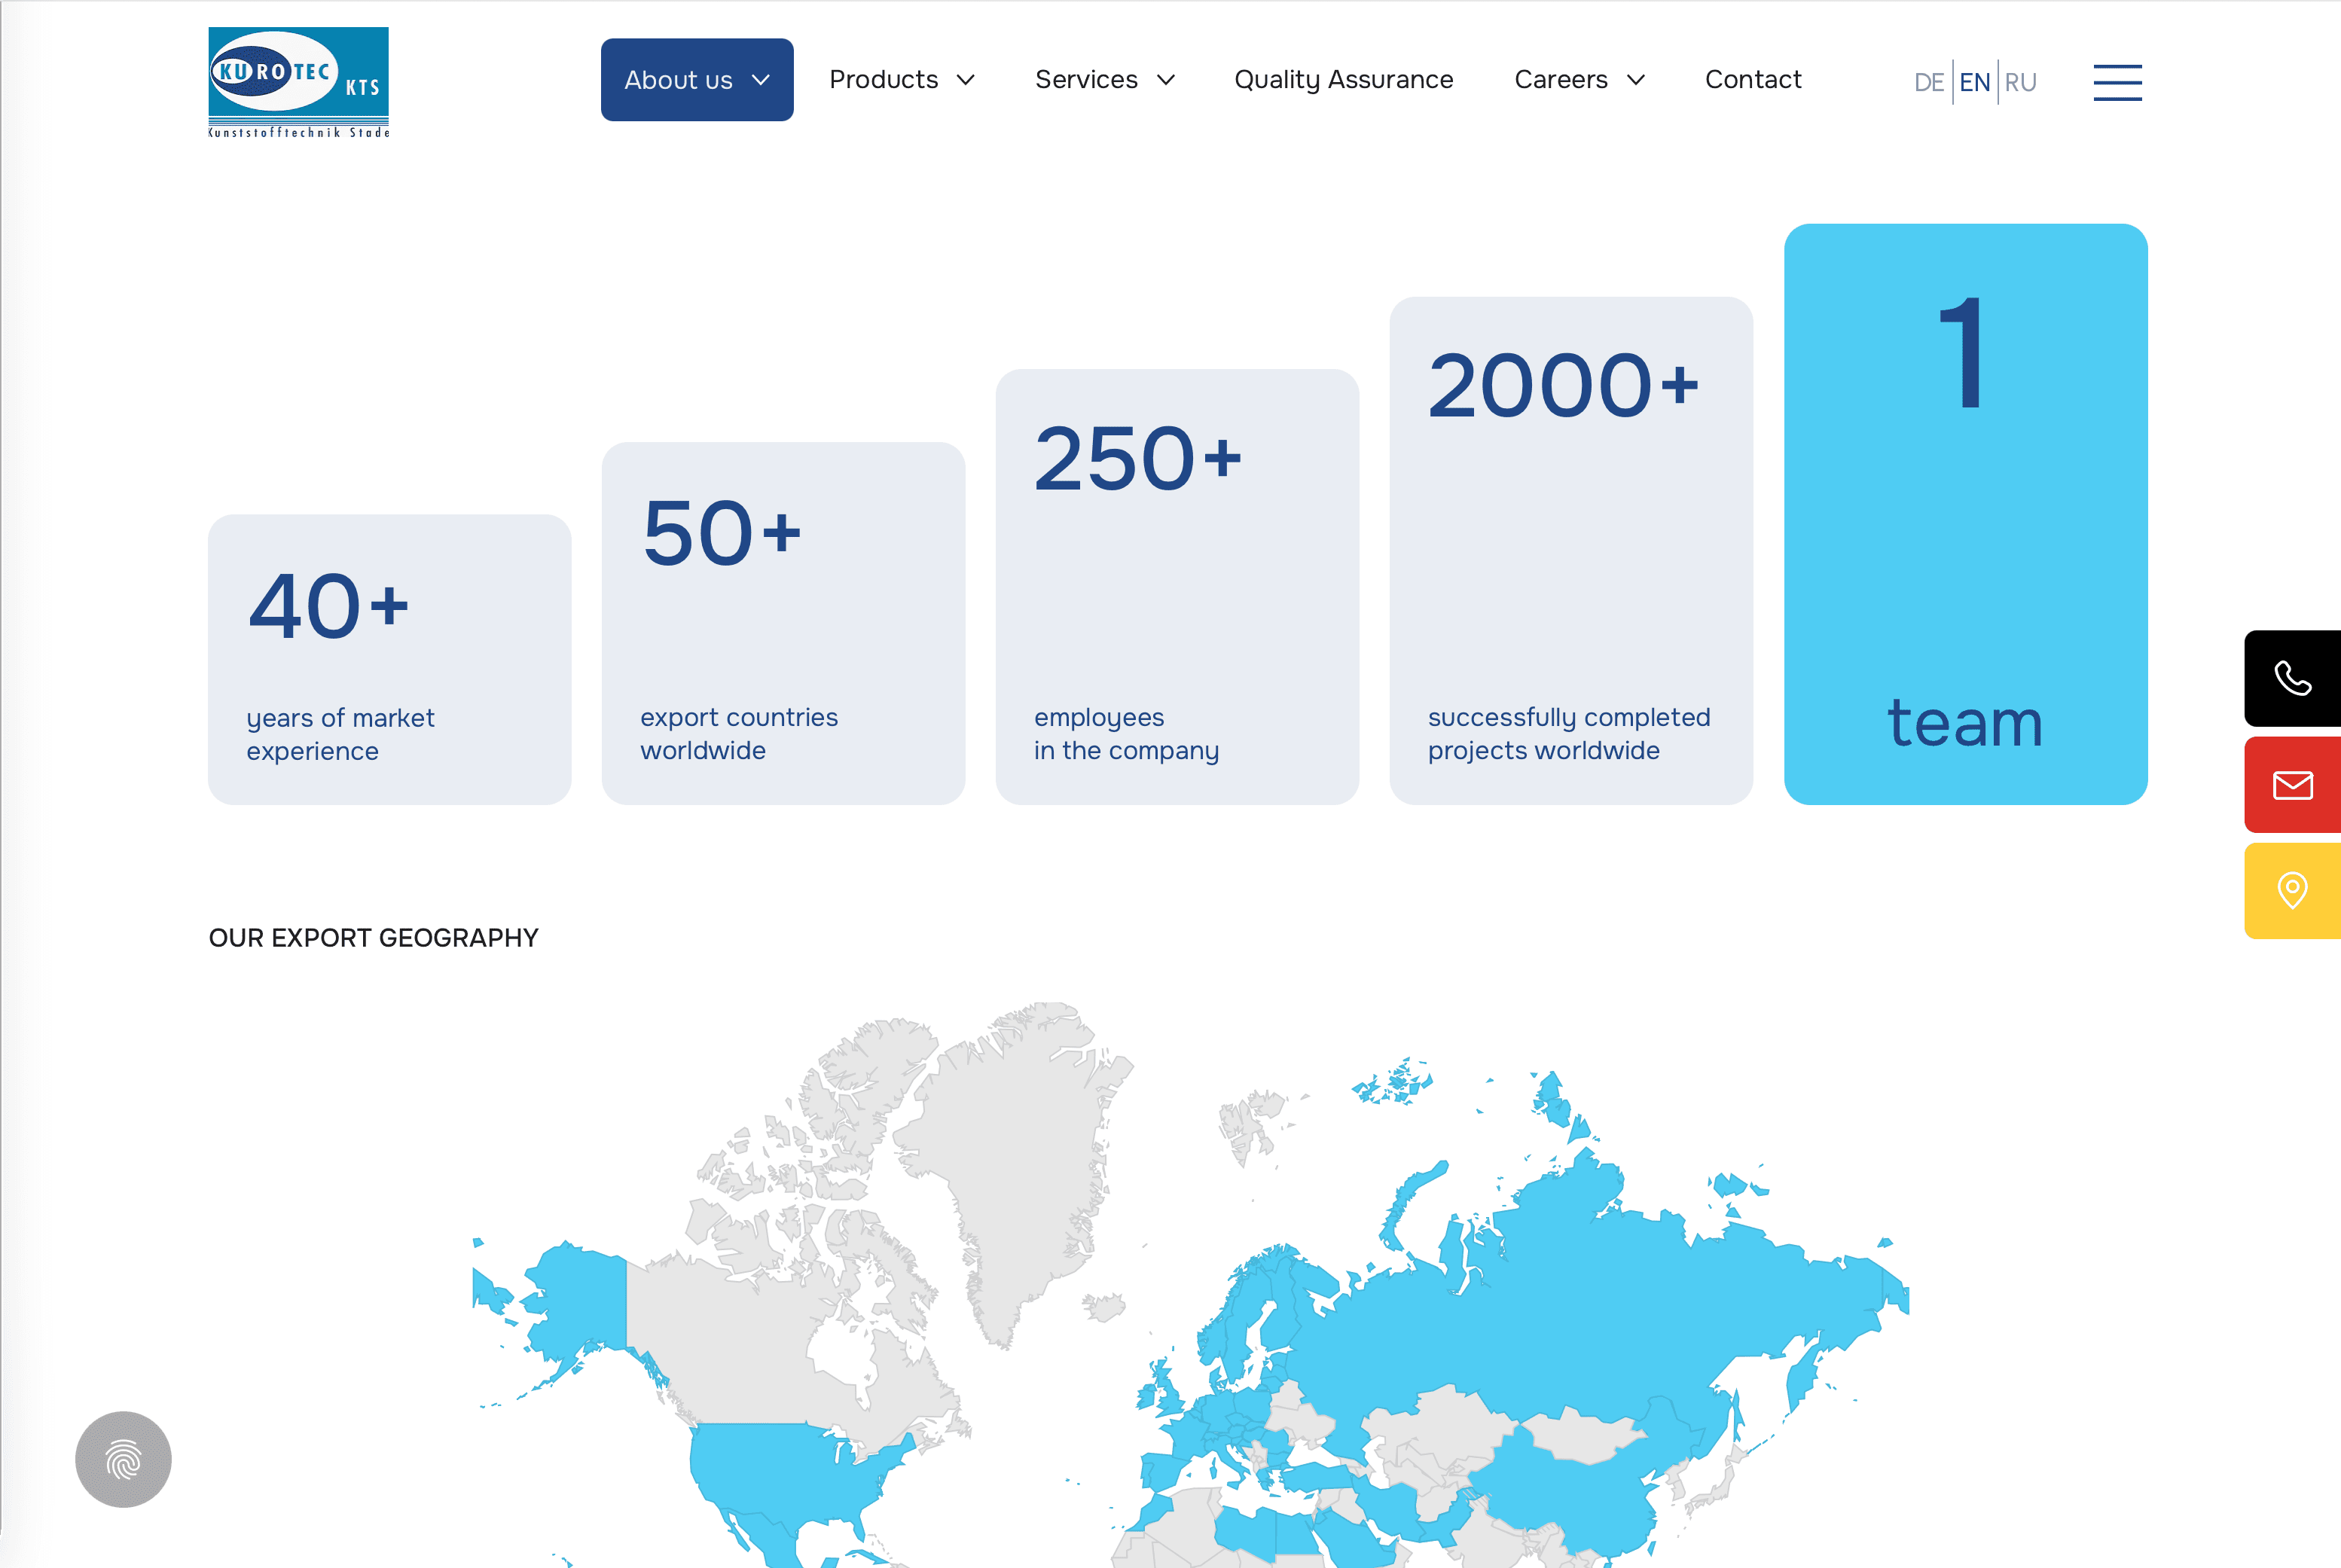This screenshot has height=1568, width=2341.
Task: Open the hamburger navigation menu
Action: (x=2117, y=83)
